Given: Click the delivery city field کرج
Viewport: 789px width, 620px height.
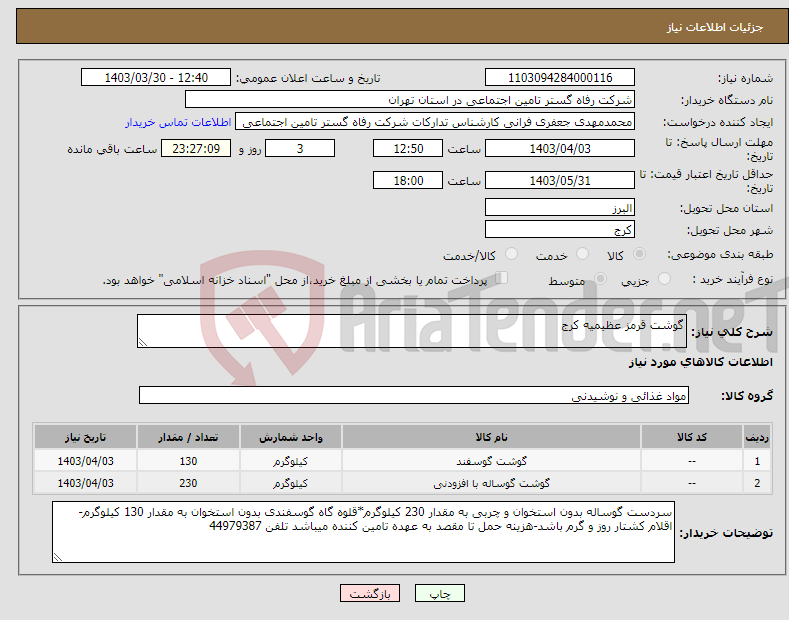Looking at the screenshot, I should (x=560, y=229).
